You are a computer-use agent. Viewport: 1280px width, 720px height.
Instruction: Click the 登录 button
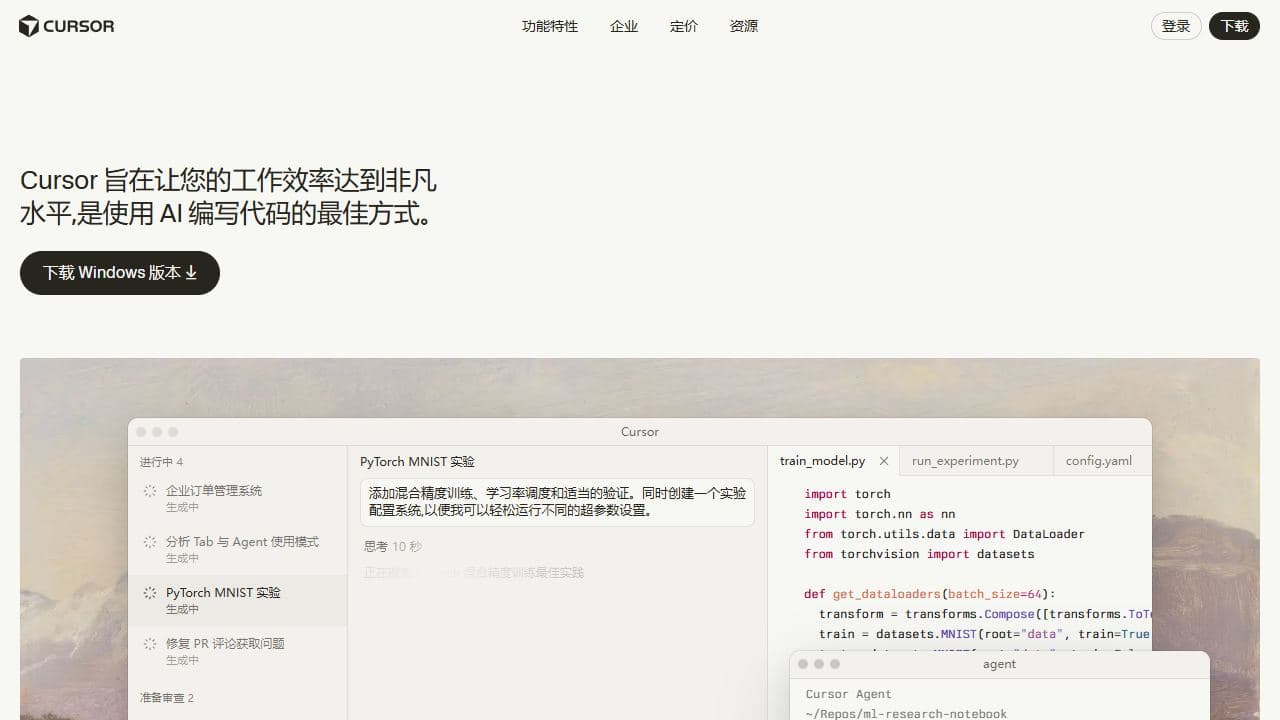(1176, 26)
